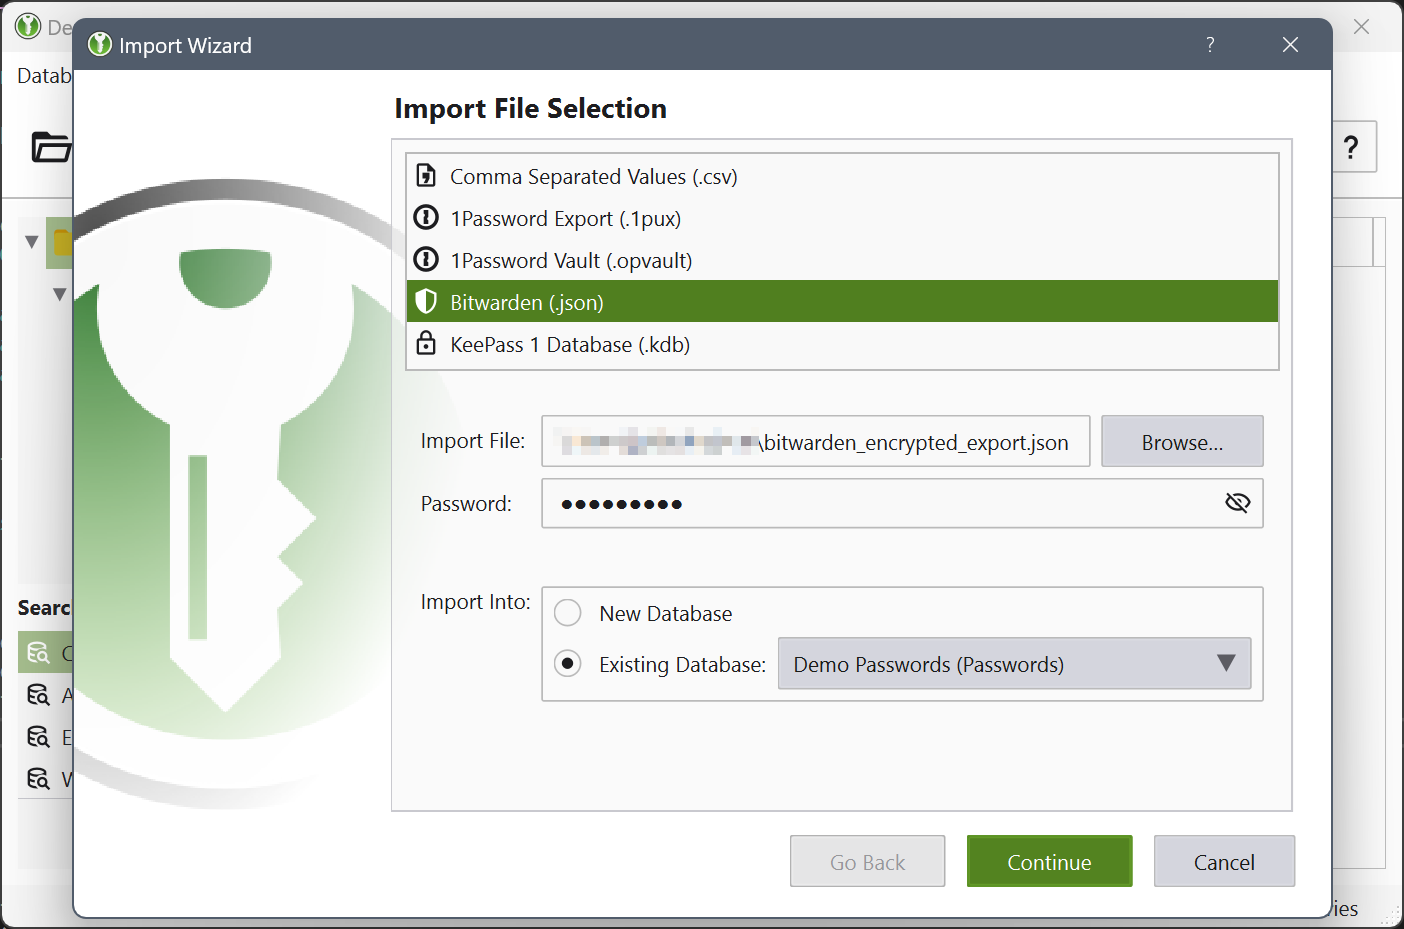Browse for a different import file
The height and width of the screenshot is (929, 1404).
[1182, 441]
